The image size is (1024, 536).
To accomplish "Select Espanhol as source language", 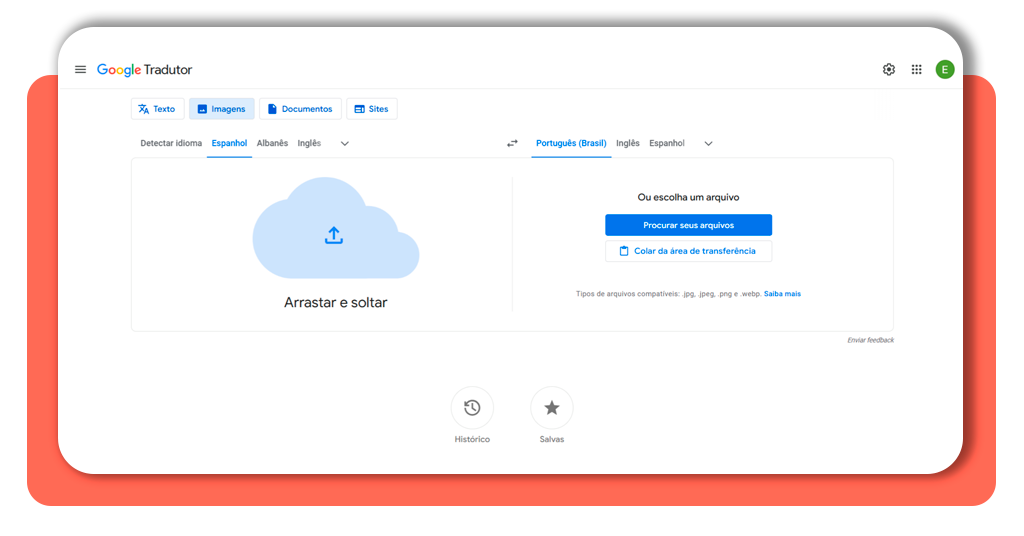I will [x=229, y=143].
